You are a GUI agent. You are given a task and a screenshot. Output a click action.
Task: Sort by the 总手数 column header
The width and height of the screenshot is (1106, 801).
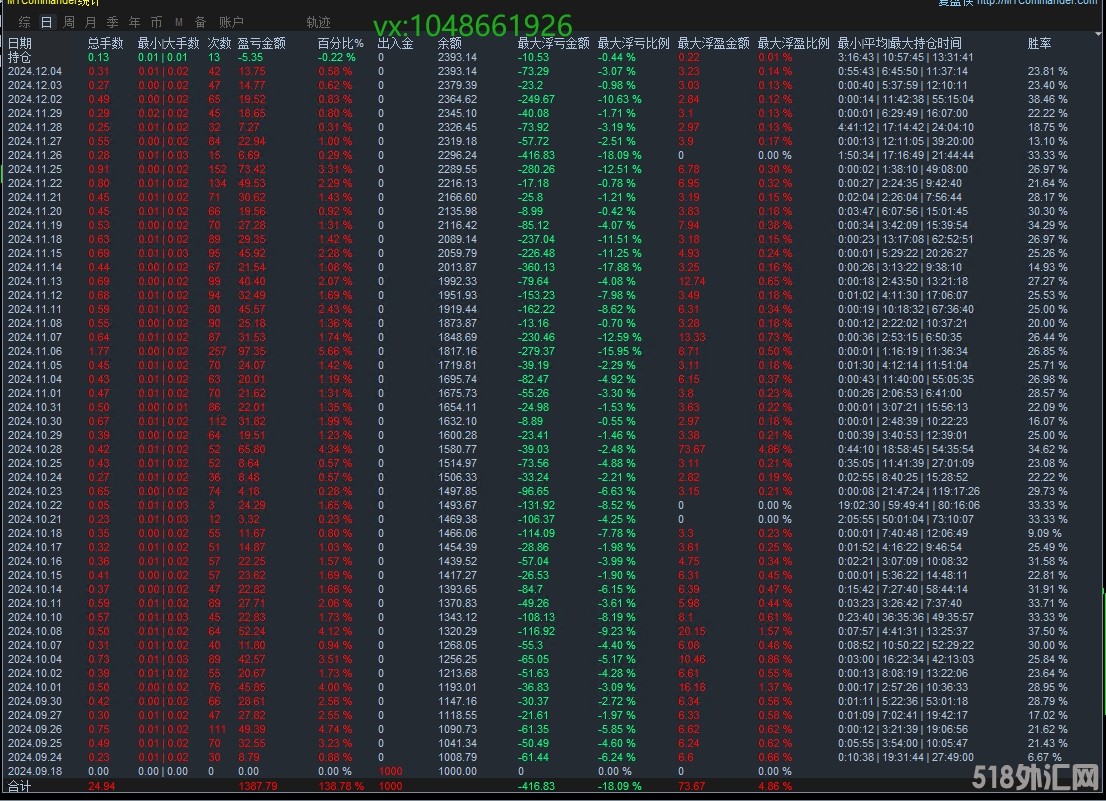(x=106, y=44)
